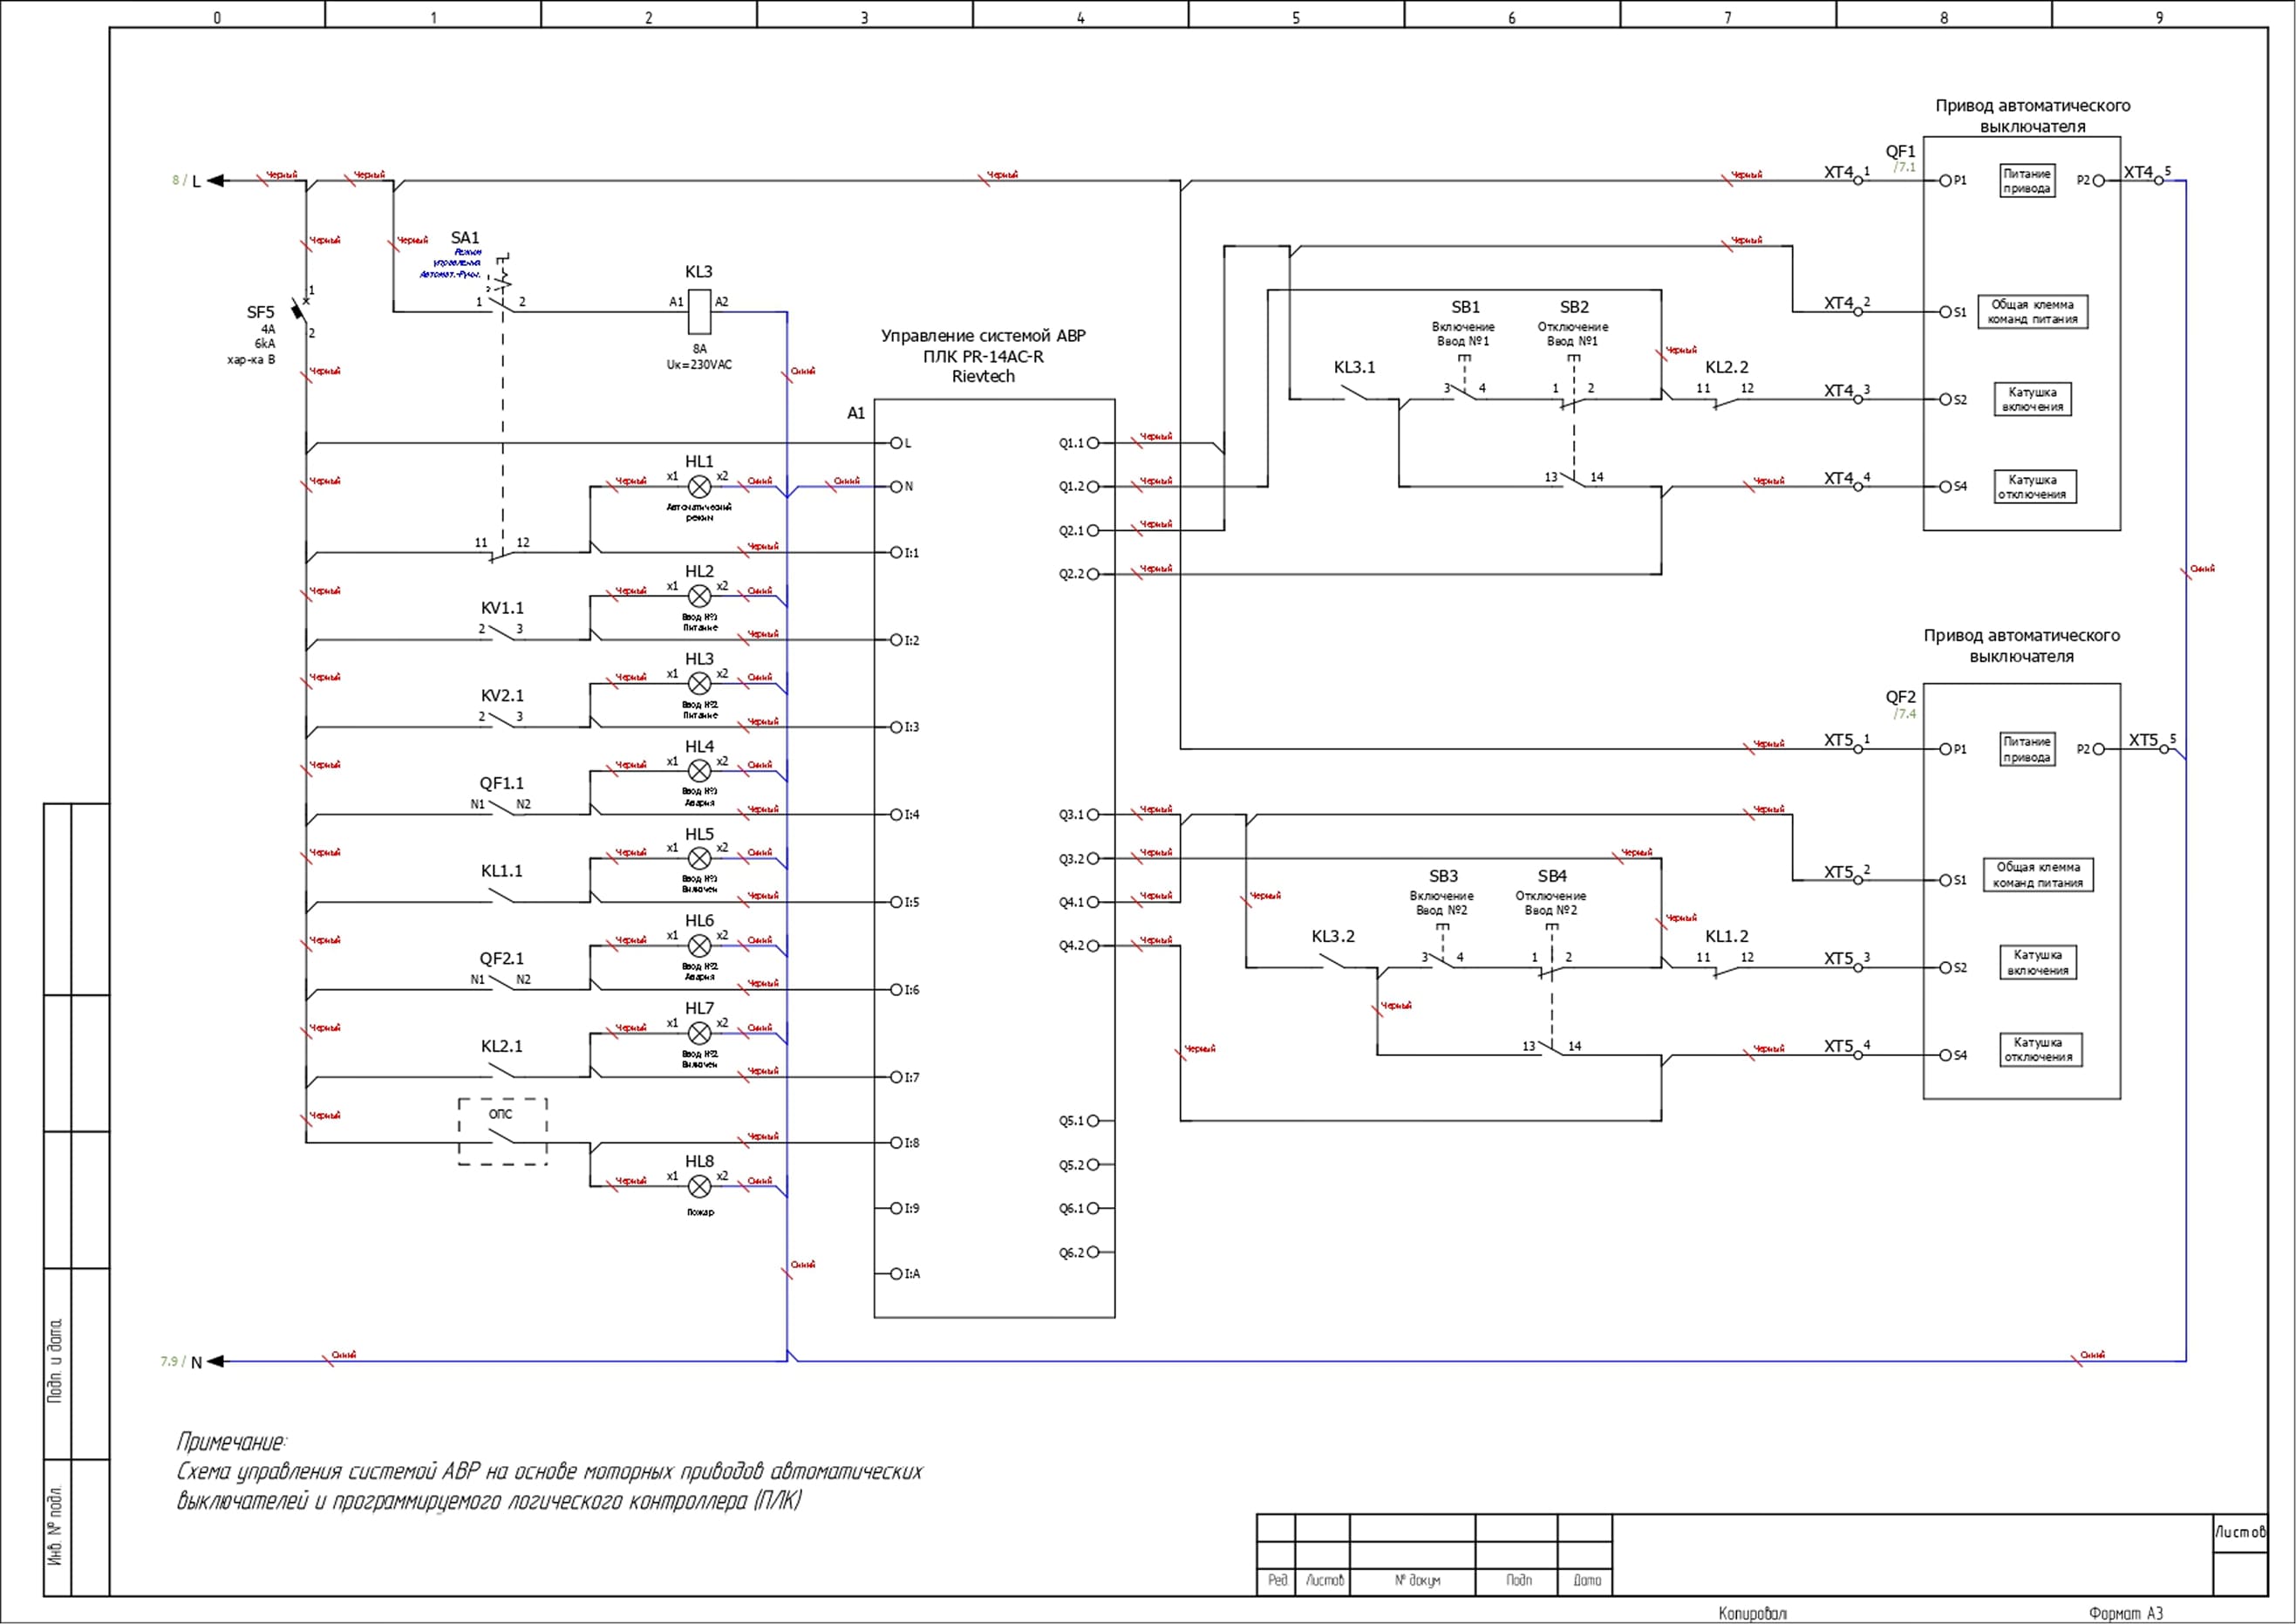Viewport: 2296px width, 1624px height.
Task: Click the dashed ОПС contact box
Action: pyautogui.click(x=502, y=1131)
